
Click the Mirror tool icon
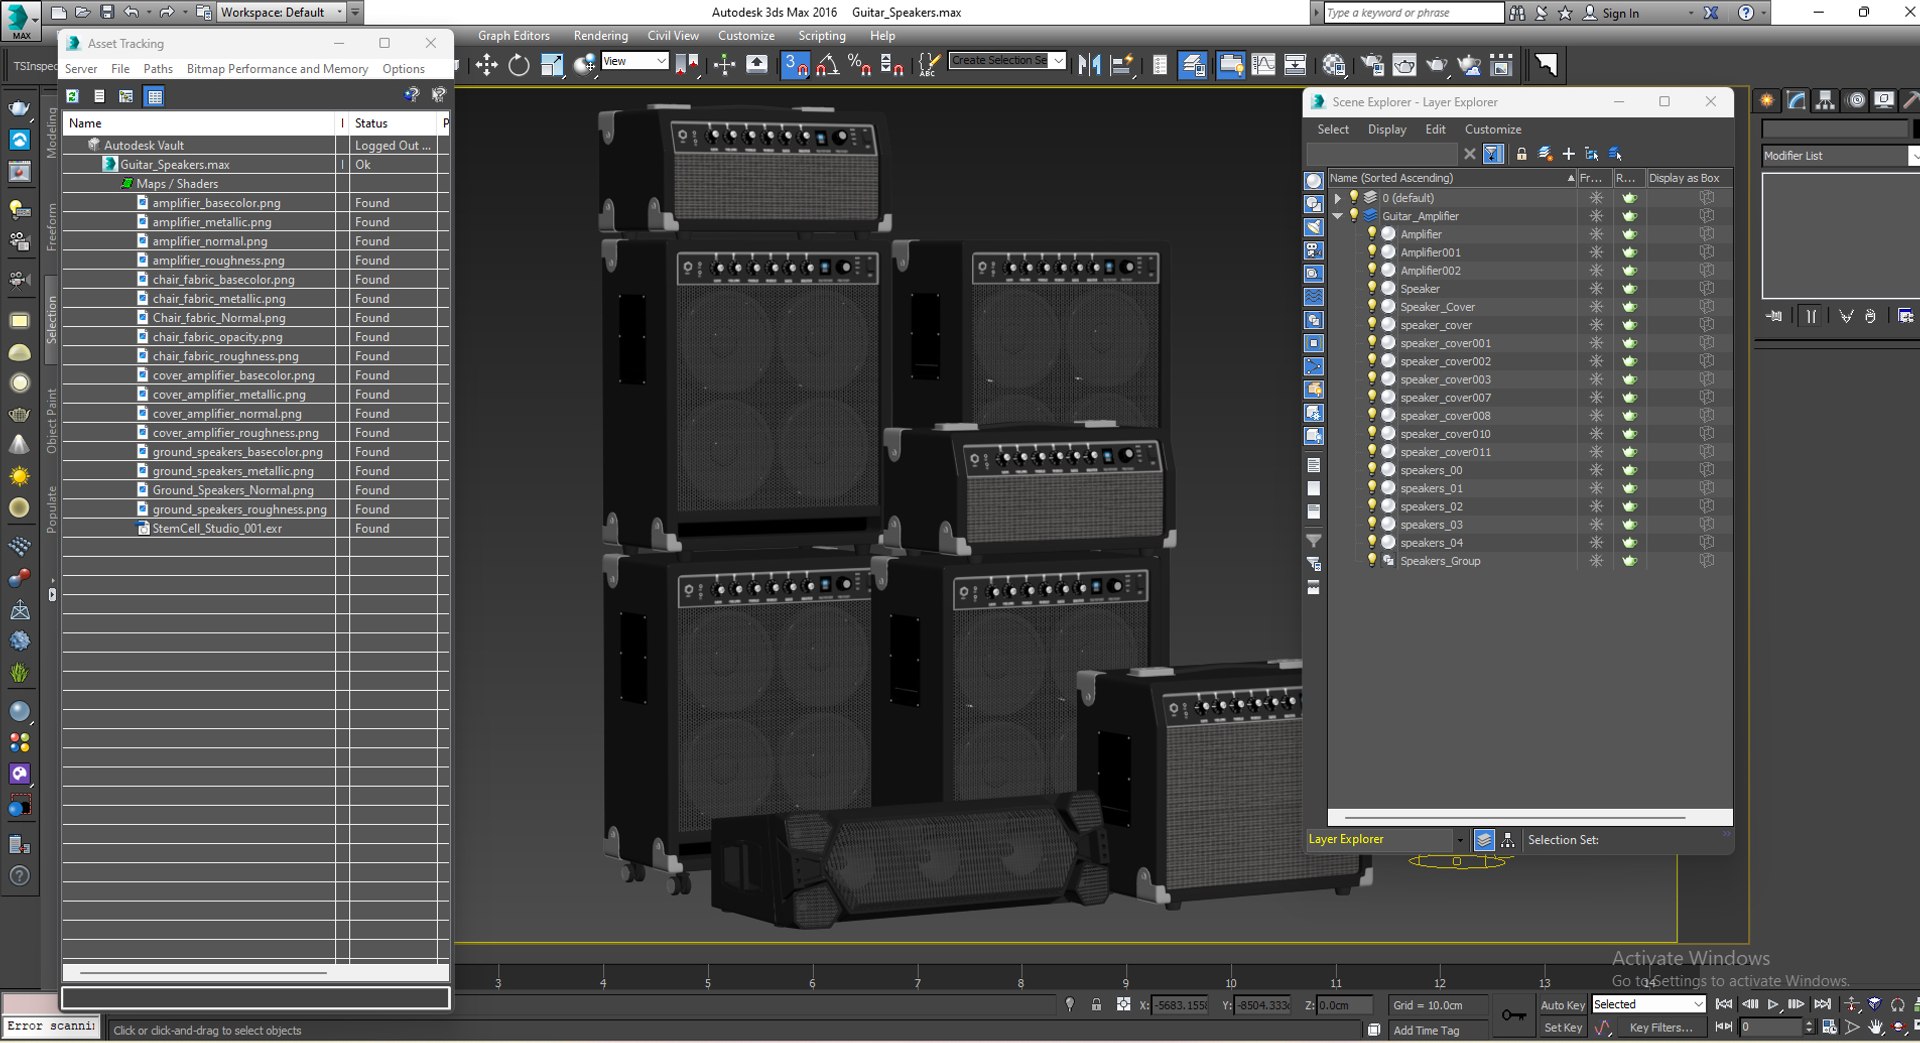click(1089, 65)
